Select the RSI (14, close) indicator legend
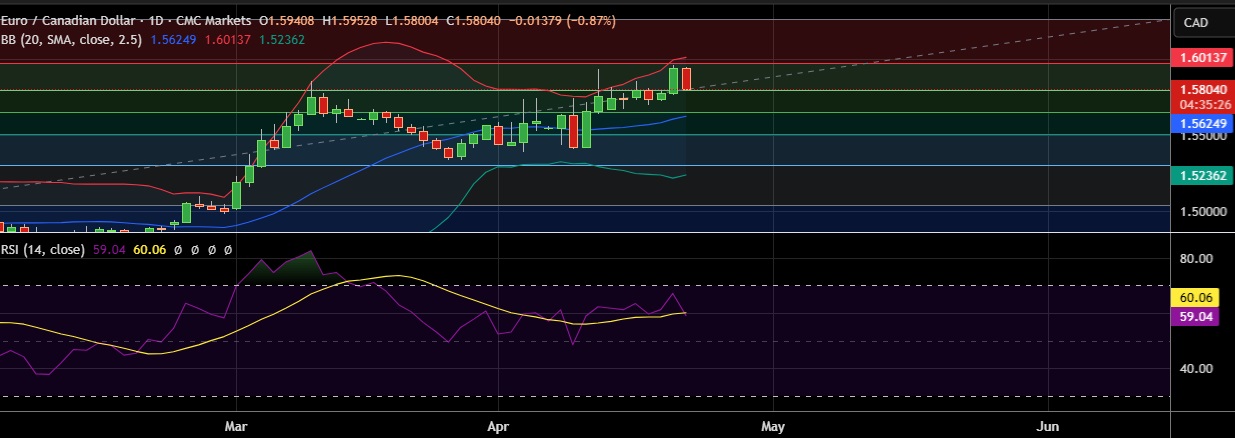Image resolution: width=1235 pixels, height=438 pixels. 42,249
